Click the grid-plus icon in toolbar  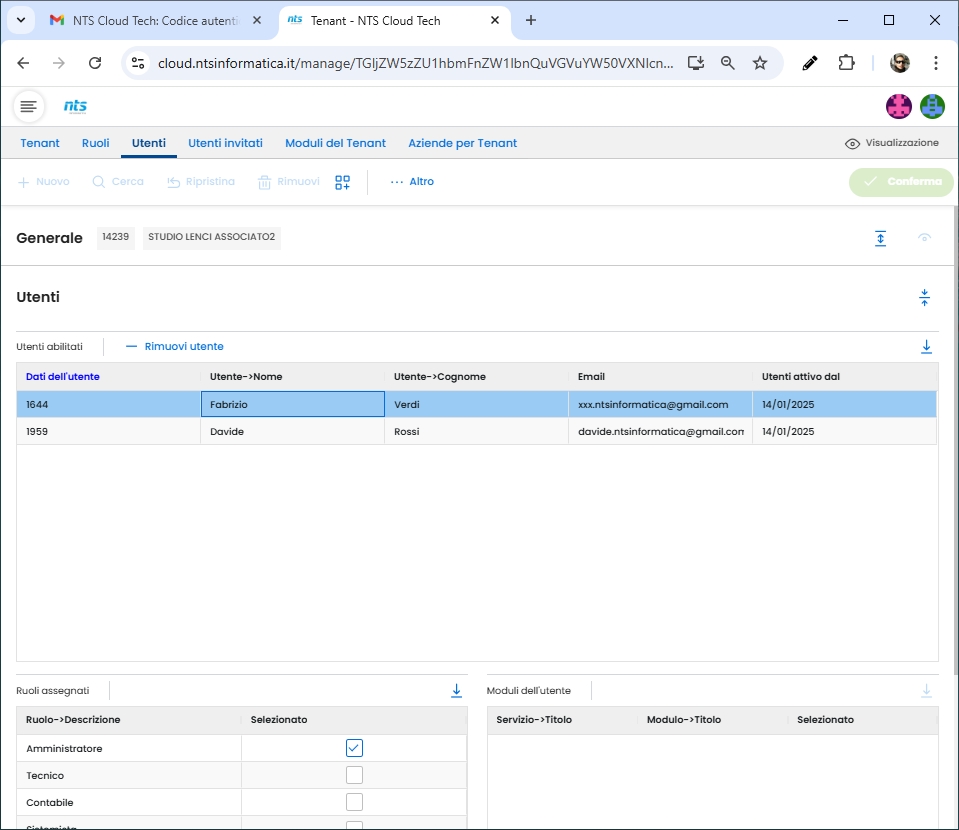pyautogui.click(x=343, y=182)
